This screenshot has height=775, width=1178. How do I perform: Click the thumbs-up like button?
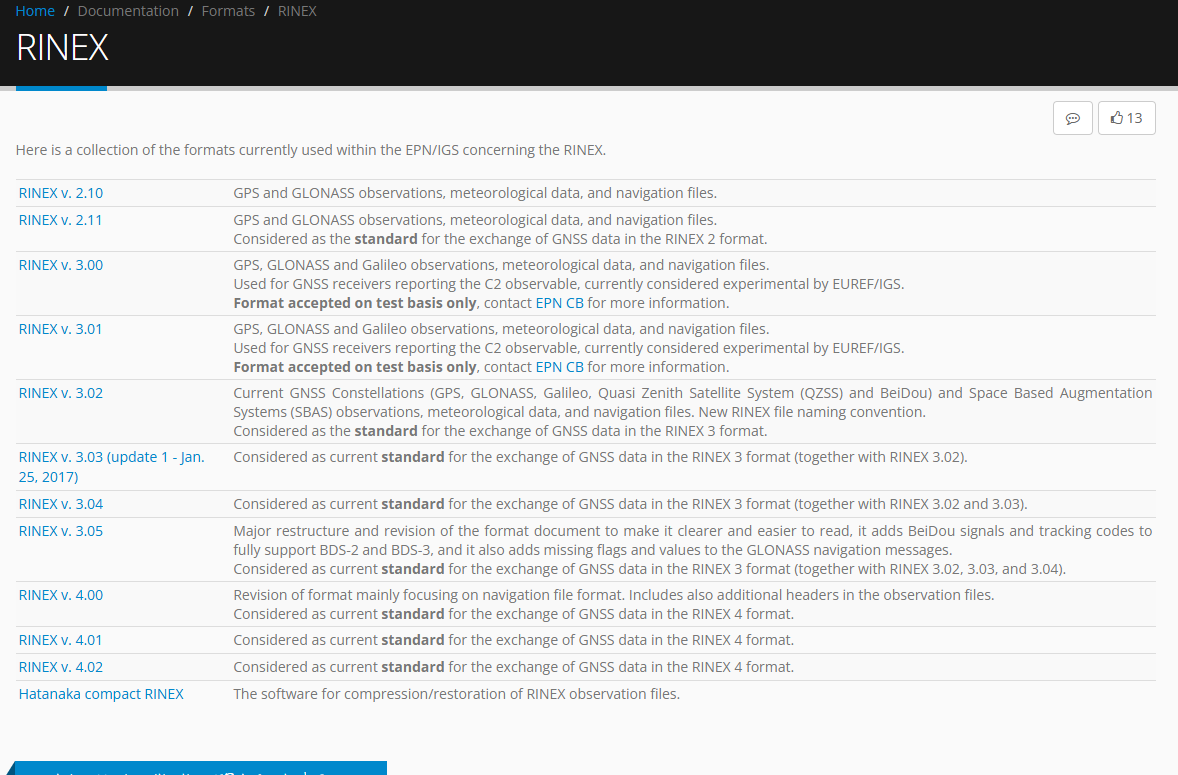coord(1126,118)
